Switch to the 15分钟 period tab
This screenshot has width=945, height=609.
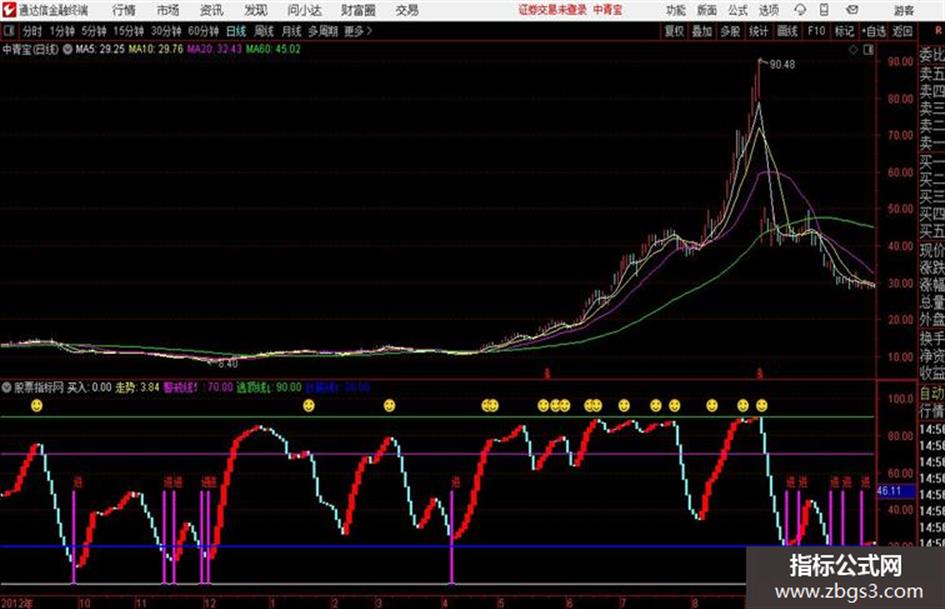tap(128, 31)
